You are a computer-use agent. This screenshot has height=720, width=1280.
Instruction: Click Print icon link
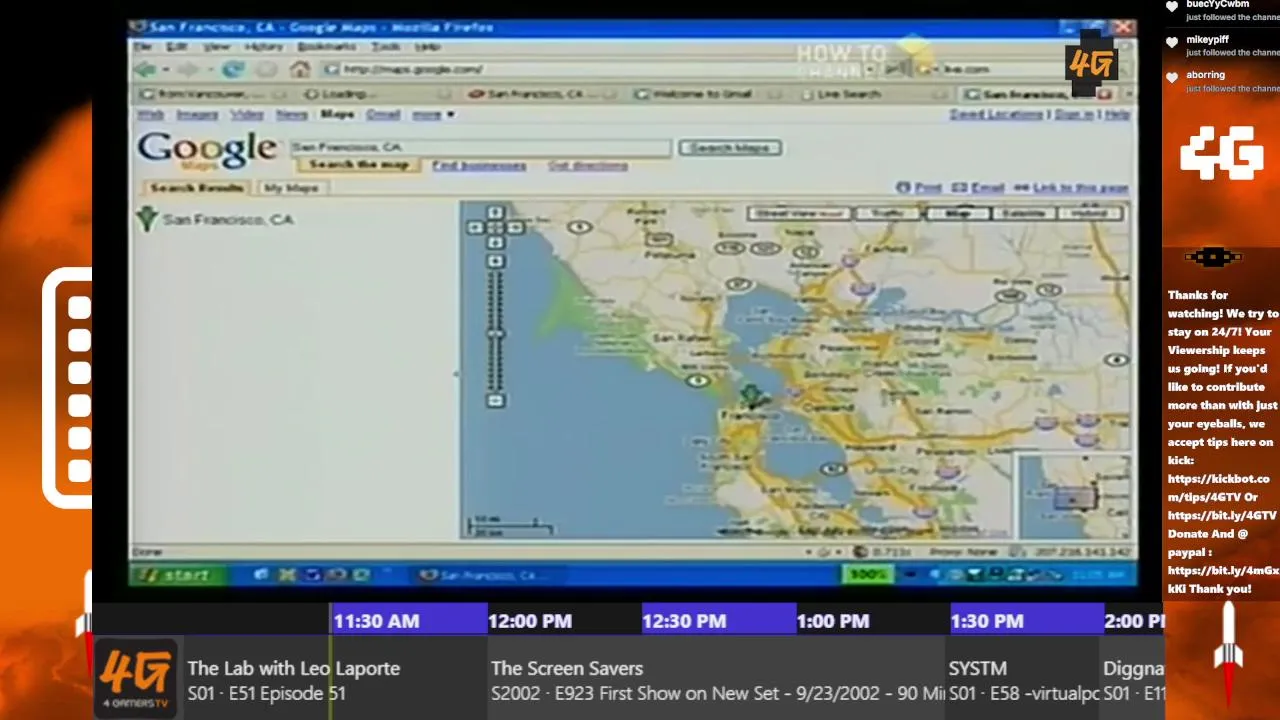(919, 187)
